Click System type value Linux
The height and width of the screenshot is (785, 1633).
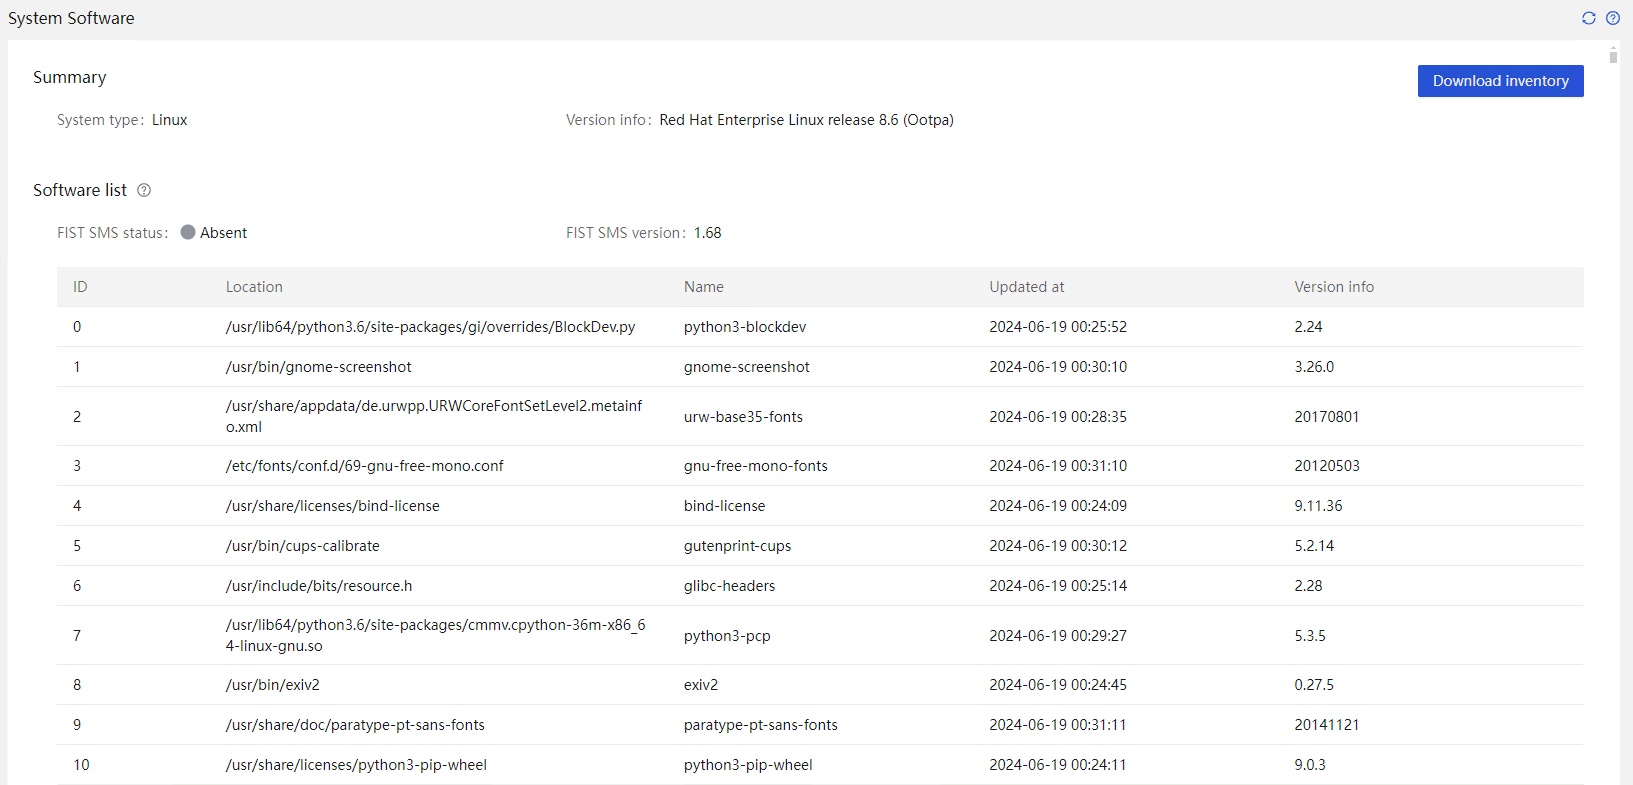[170, 120]
